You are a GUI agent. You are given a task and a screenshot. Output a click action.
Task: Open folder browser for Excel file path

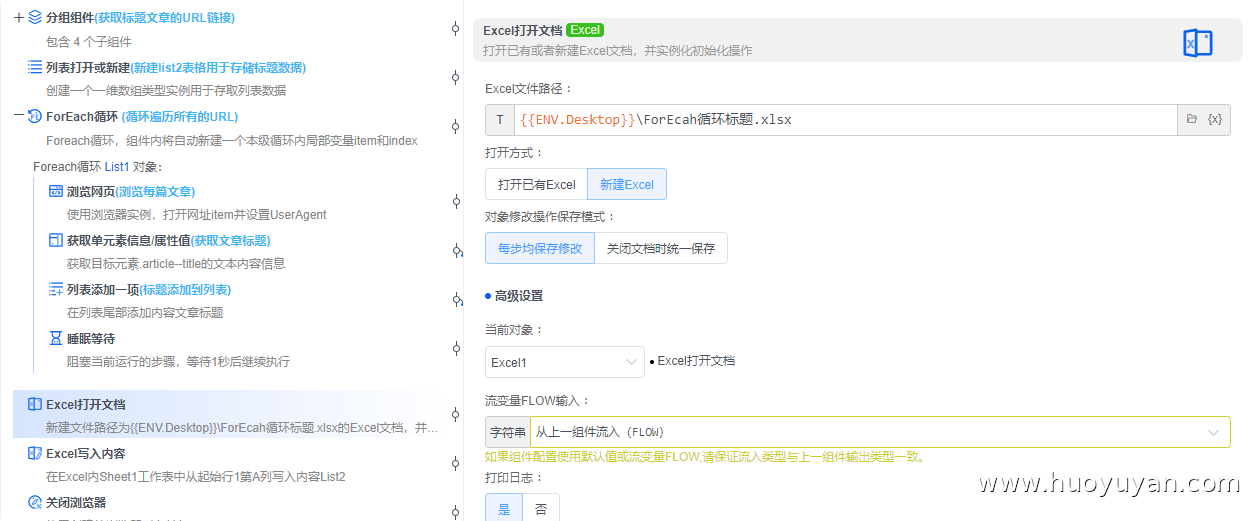(x=1192, y=119)
